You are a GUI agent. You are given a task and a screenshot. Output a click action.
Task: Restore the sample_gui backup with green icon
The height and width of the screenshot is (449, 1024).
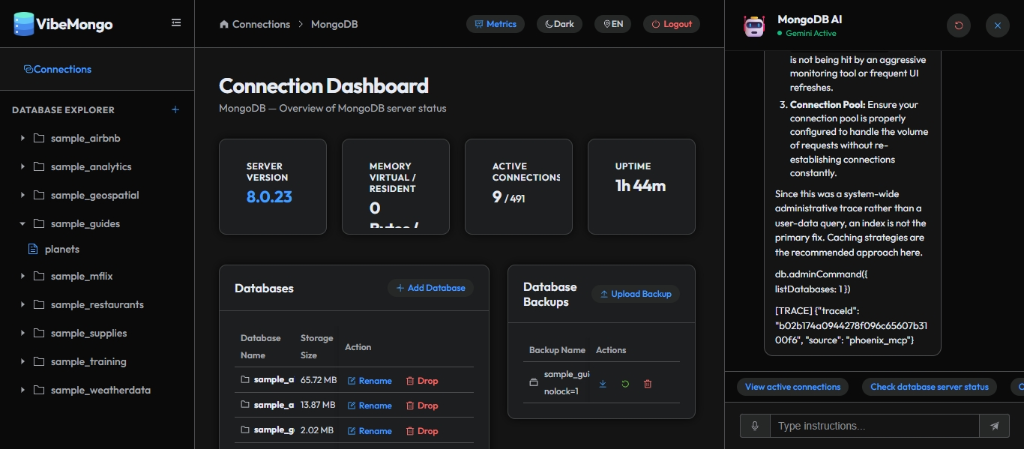(x=625, y=384)
